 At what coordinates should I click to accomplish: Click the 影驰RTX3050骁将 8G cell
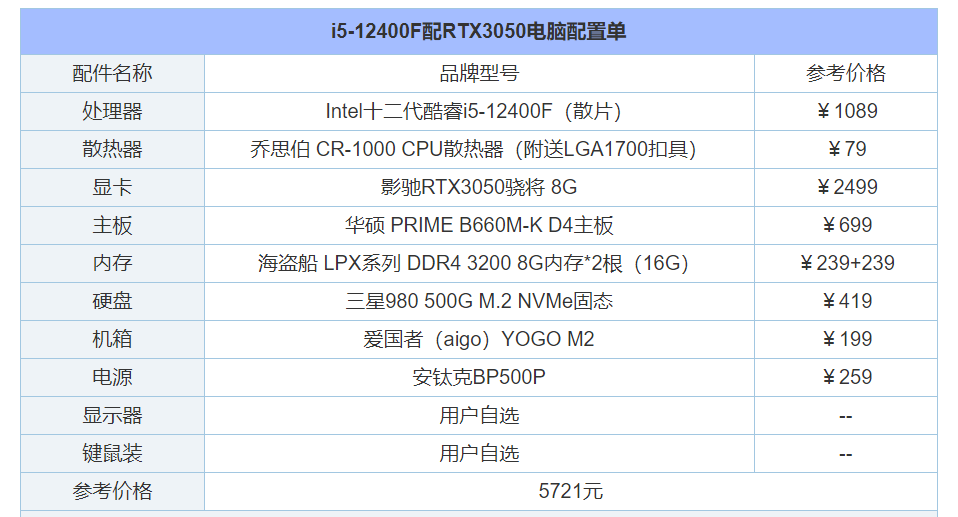click(x=479, y=187)
